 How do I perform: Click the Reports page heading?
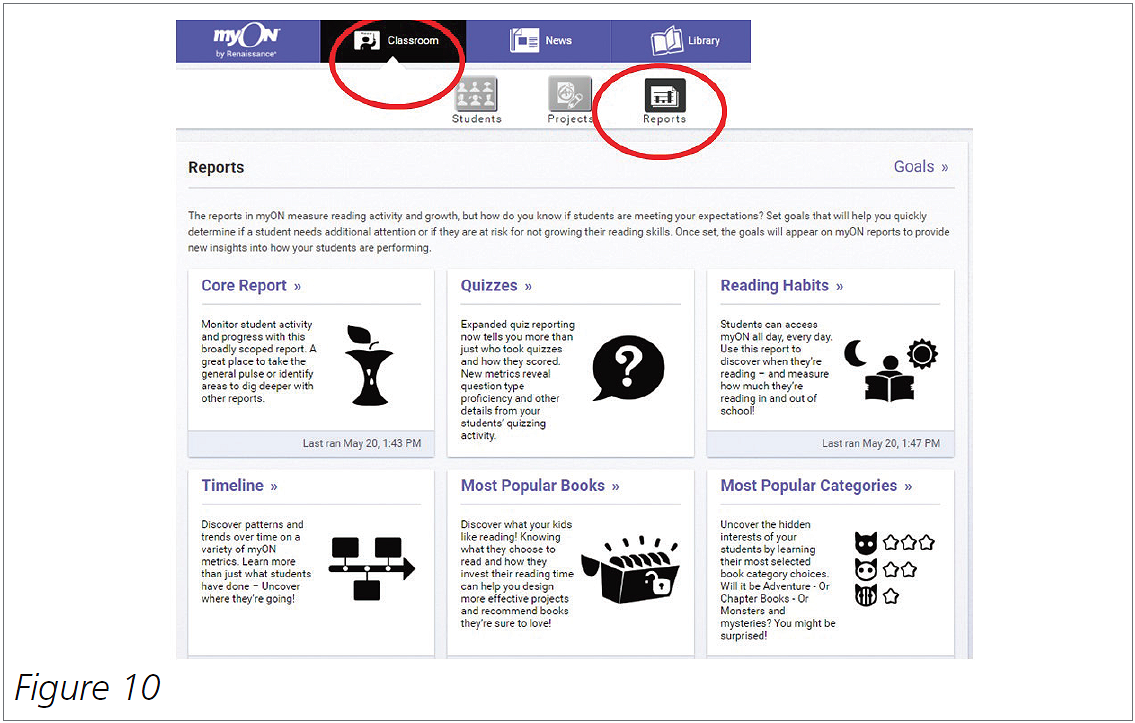216,167
